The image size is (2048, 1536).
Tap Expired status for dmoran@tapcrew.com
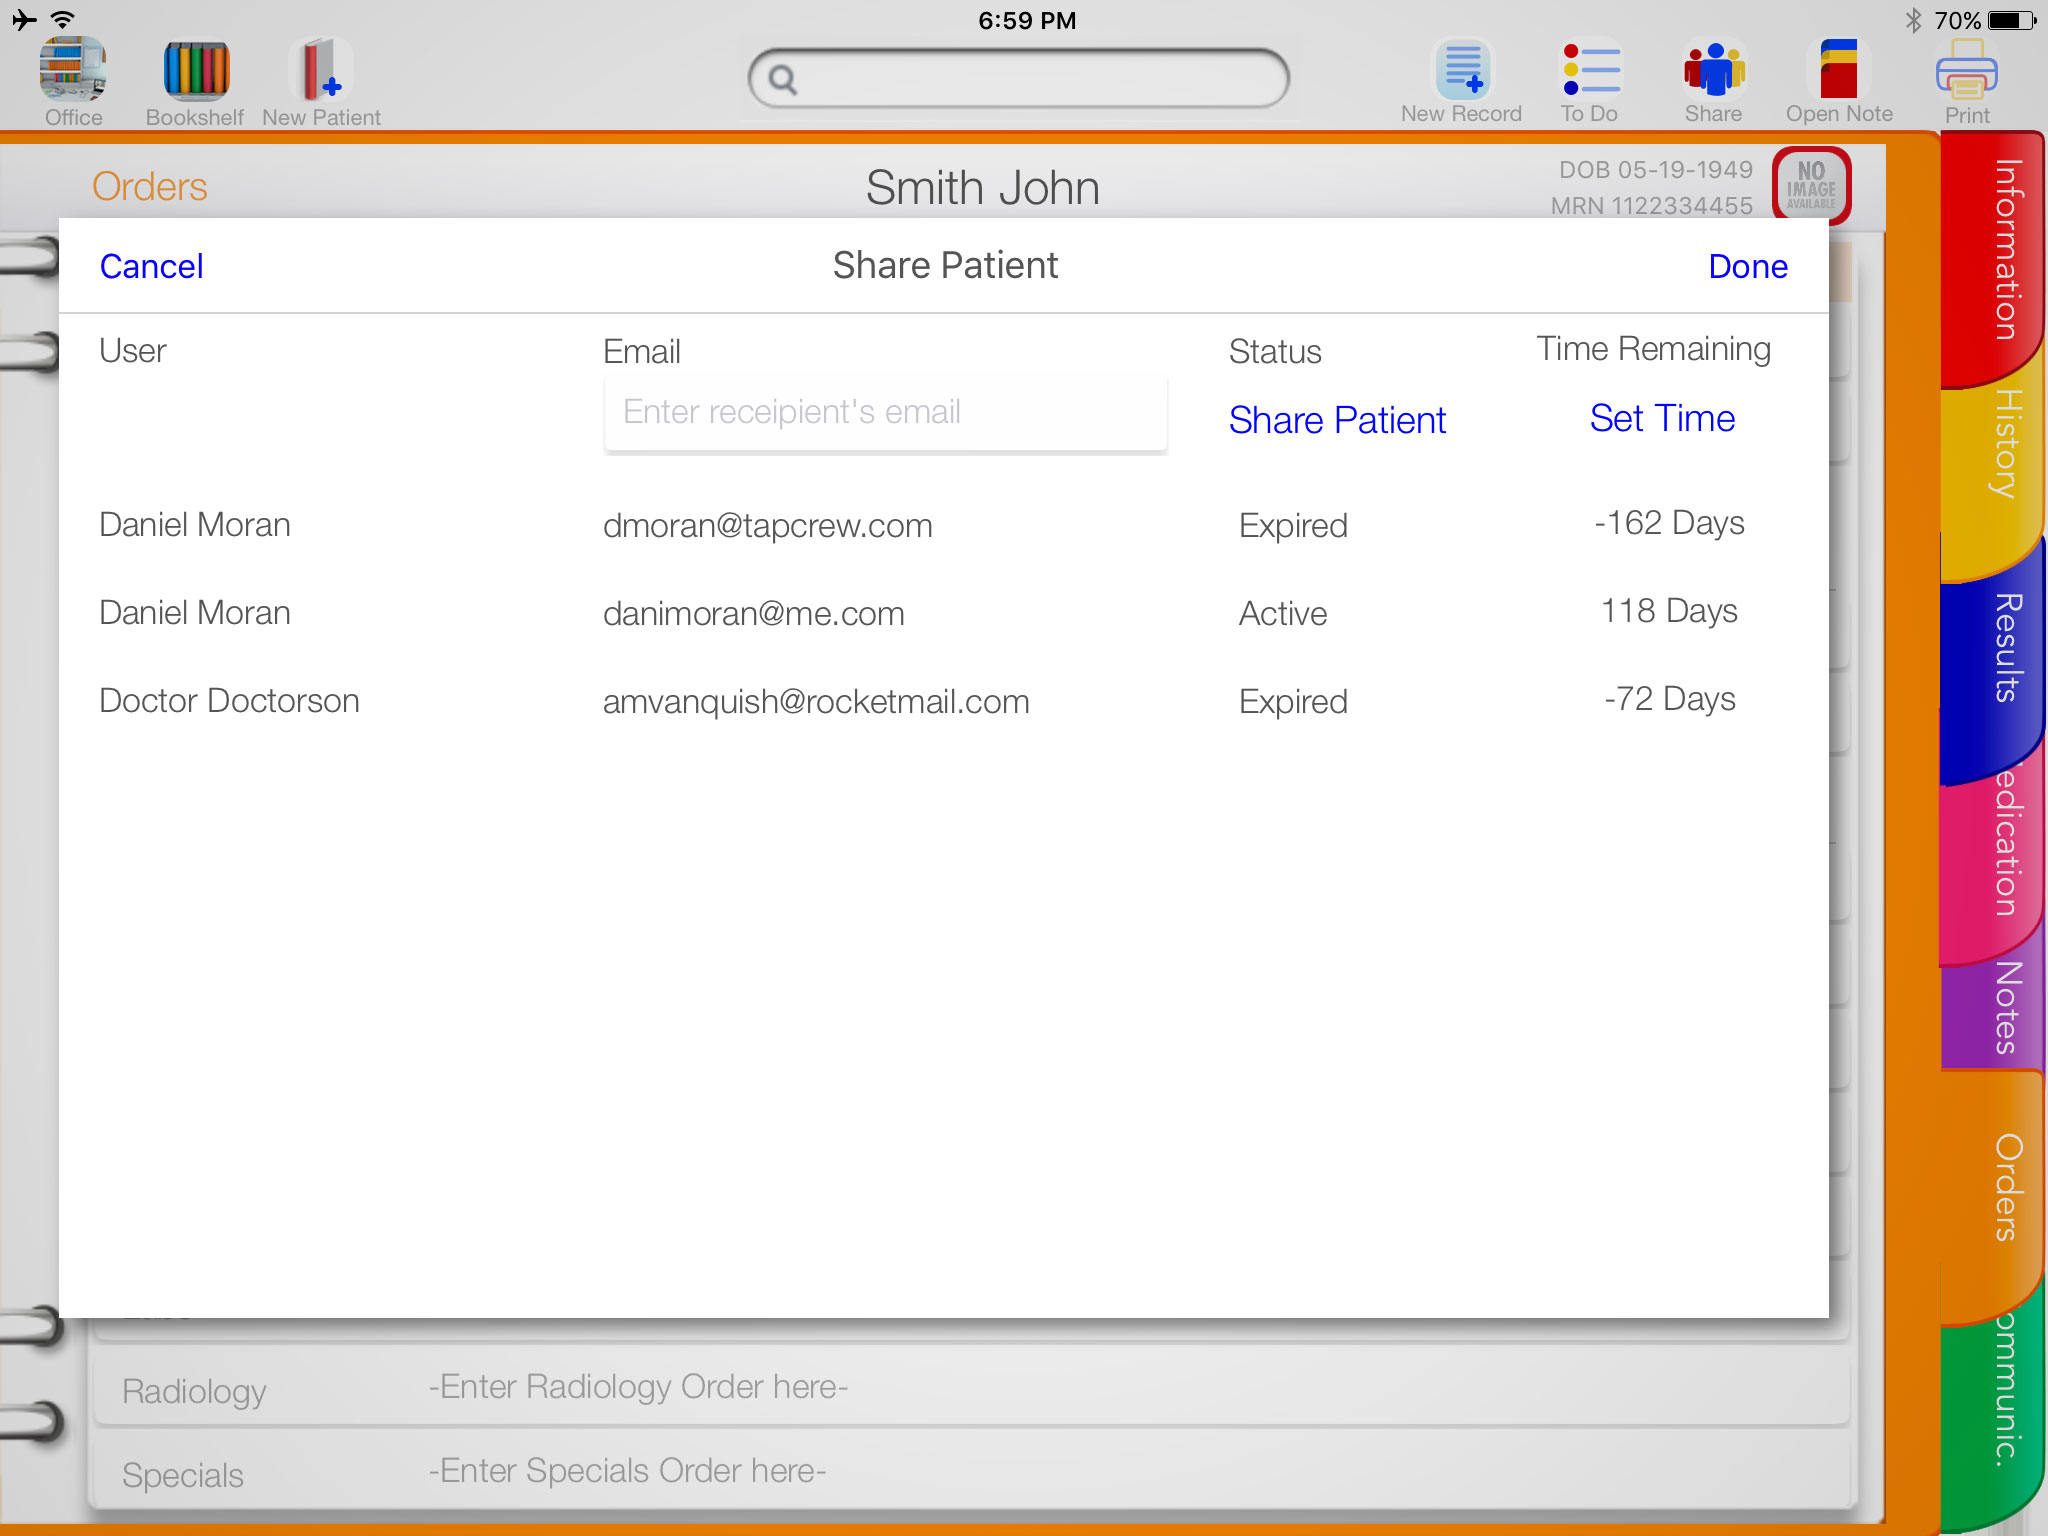[1293, 526]
